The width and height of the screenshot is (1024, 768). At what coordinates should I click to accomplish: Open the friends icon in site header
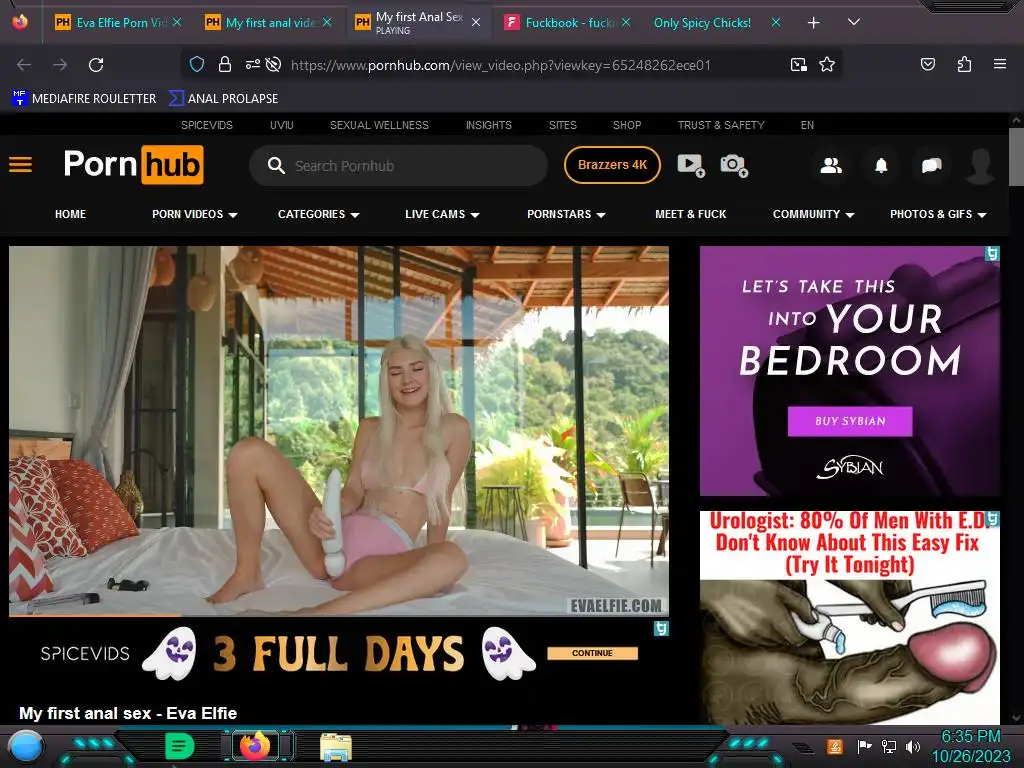tap(831, 166)
